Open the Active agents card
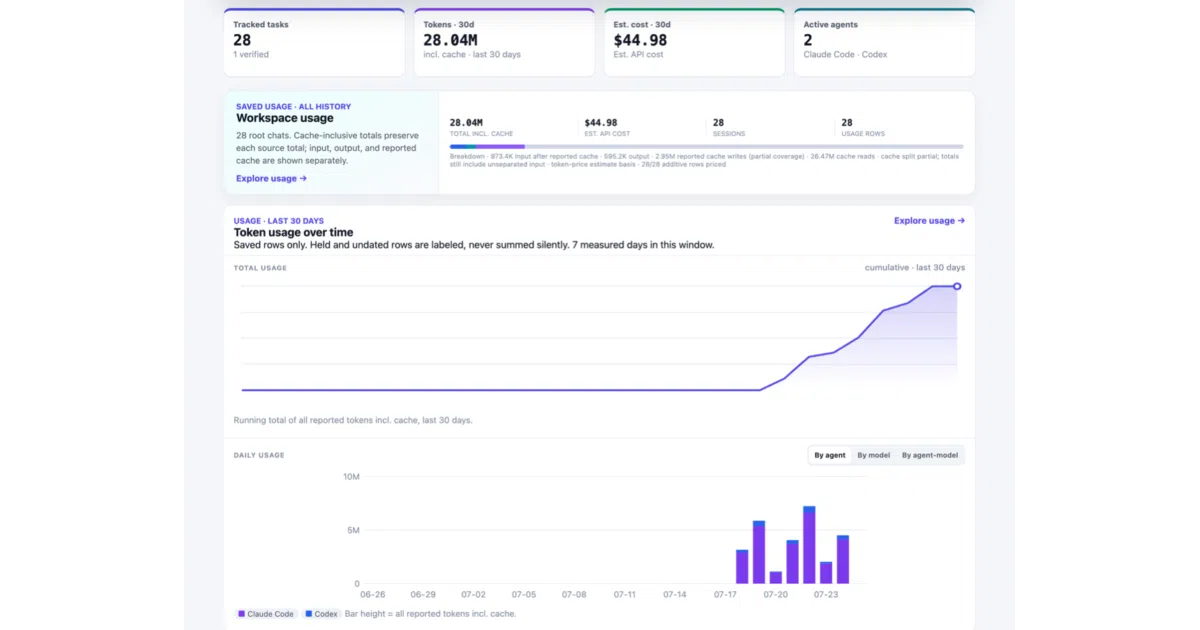 [x=884, y=42]
